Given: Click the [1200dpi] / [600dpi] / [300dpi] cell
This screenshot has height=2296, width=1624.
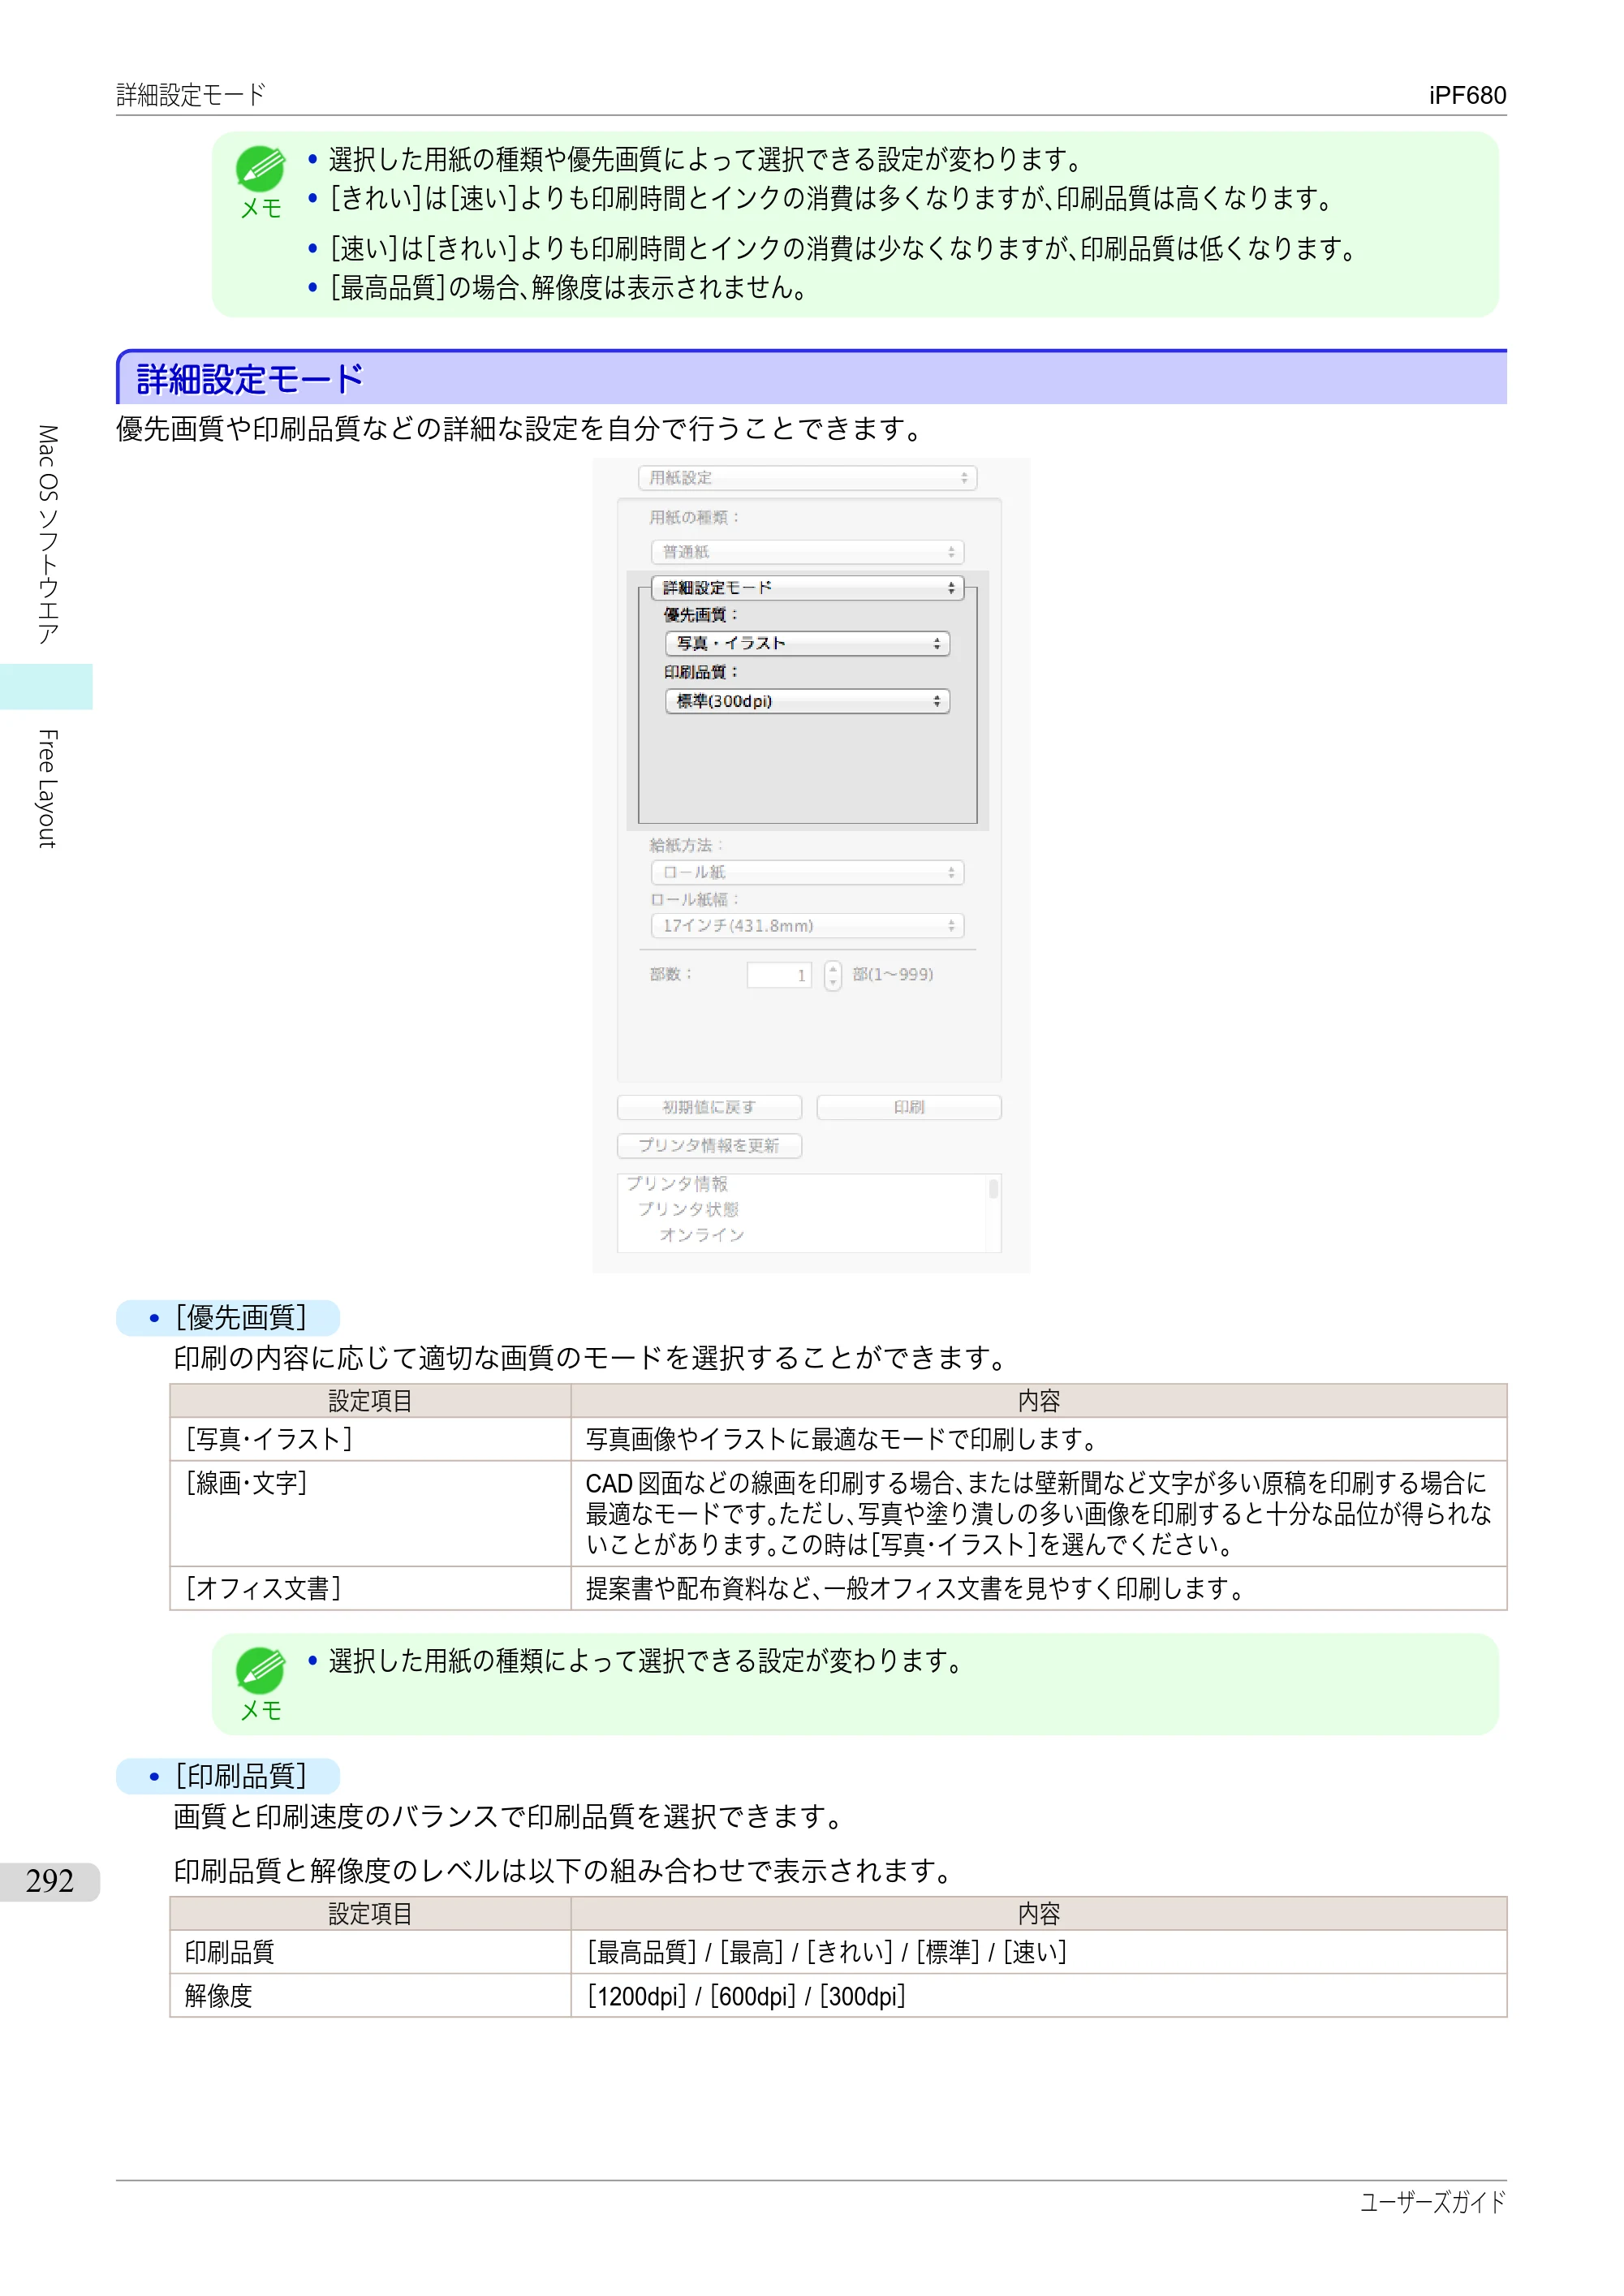Looking at the screenshot, I should [1038, 1996].
